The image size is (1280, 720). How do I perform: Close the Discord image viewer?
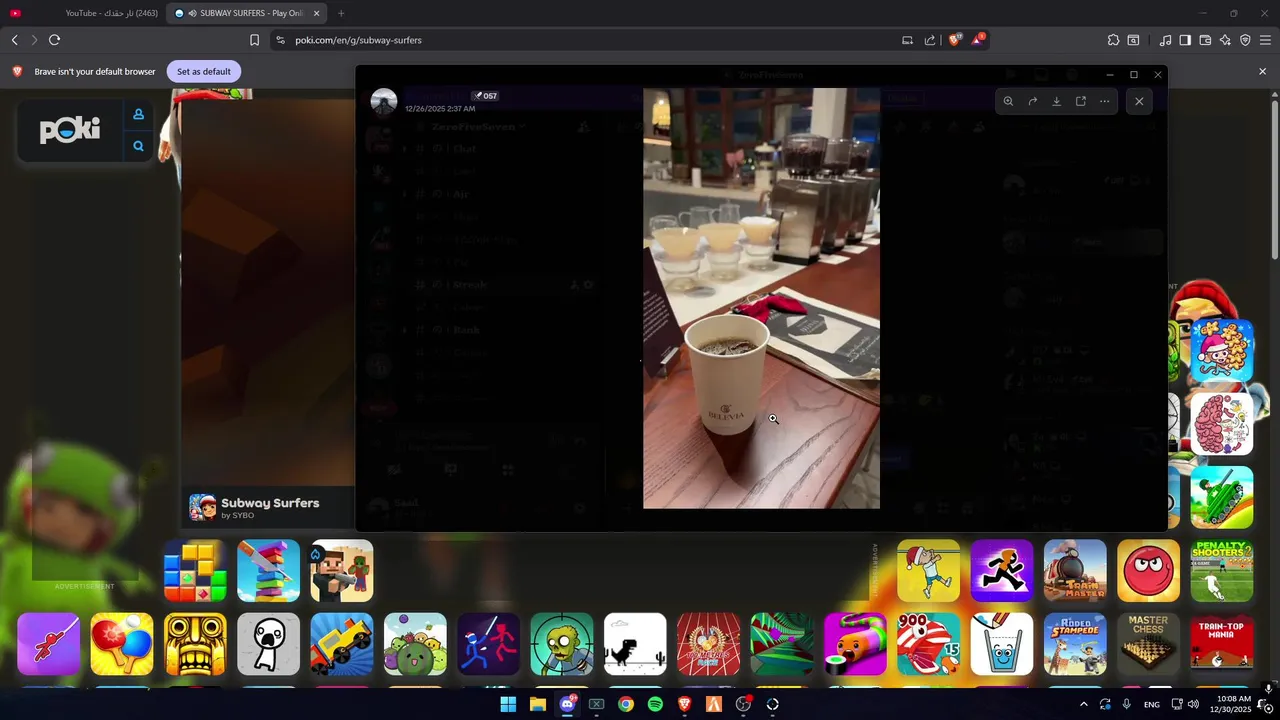(x=1139, y=101)
